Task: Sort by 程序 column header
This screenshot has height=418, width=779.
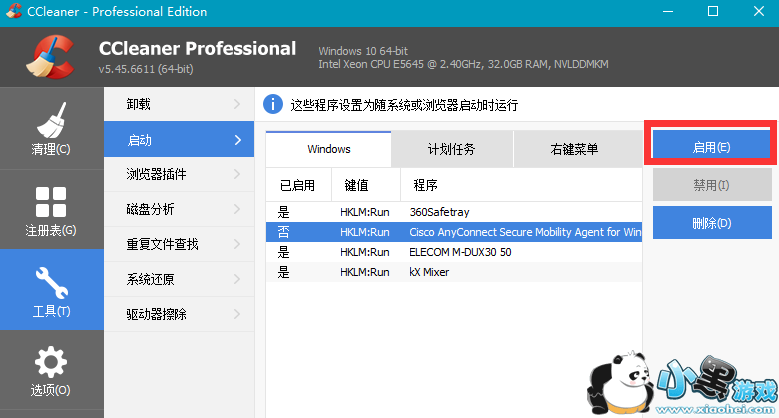Action: [521, 185]
